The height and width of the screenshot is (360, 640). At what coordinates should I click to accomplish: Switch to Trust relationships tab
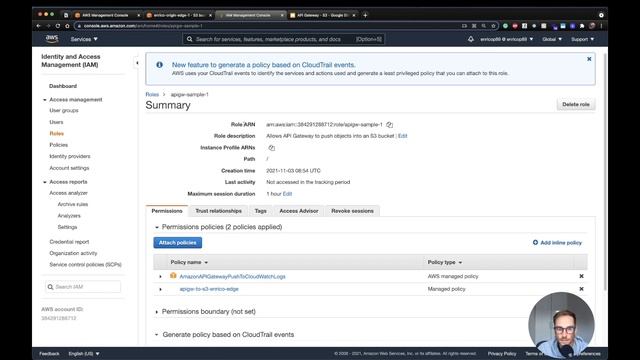(218, 211)
